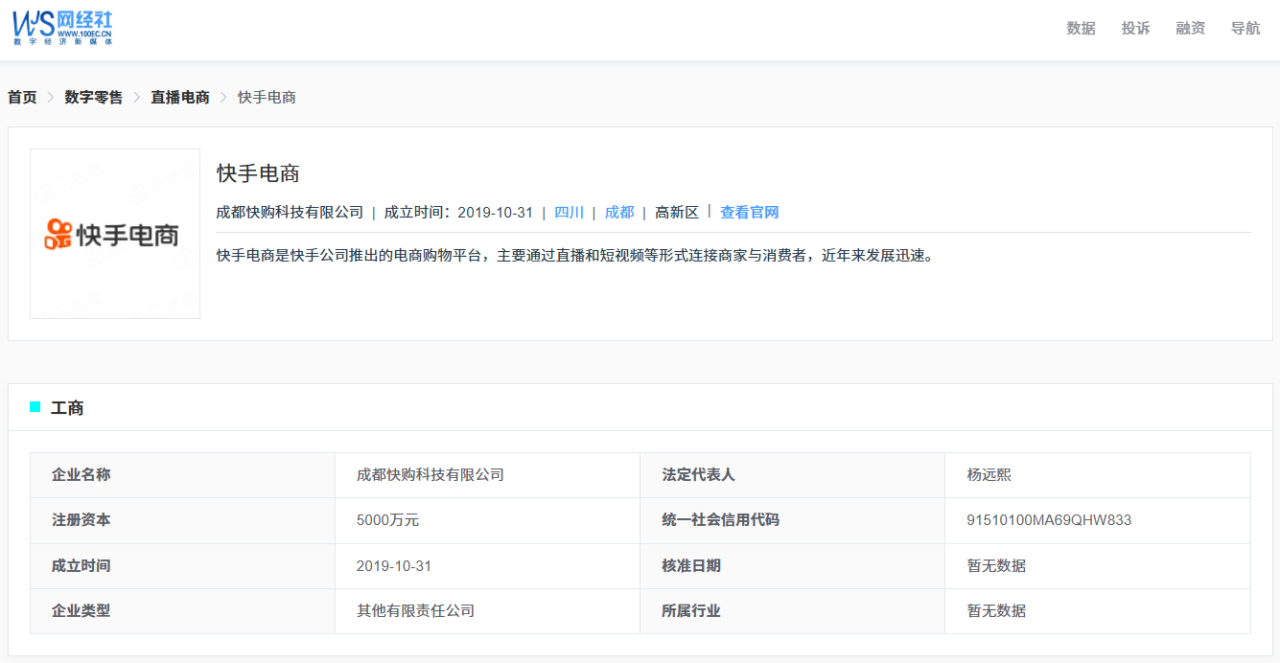Open the 四川 region link
The height and width of the screenshot is (663, 1280).
[569, 212]
